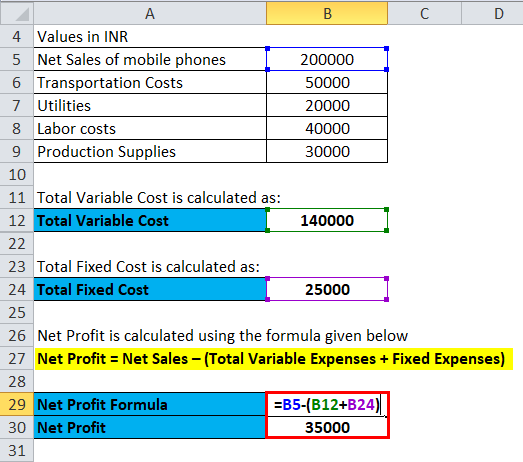This screenshot has height=462, width=523.
Task: Select the cell containing 30000
Action: tap(327, 151)
